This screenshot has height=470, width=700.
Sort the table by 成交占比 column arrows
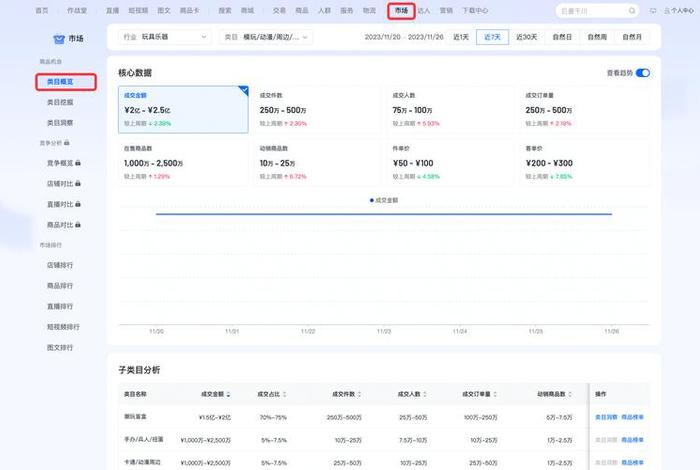284,395
